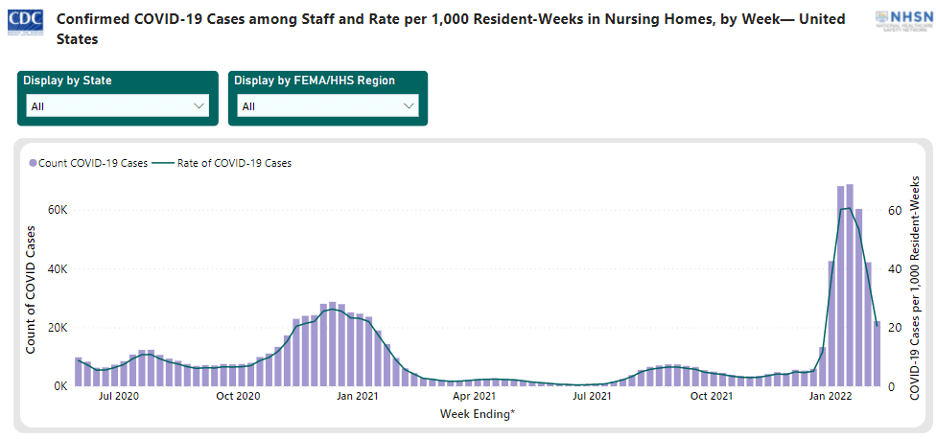Click the Jul 2020 x-axis label
The width and height of the screenshot is (936, 440).
(120, 397)
